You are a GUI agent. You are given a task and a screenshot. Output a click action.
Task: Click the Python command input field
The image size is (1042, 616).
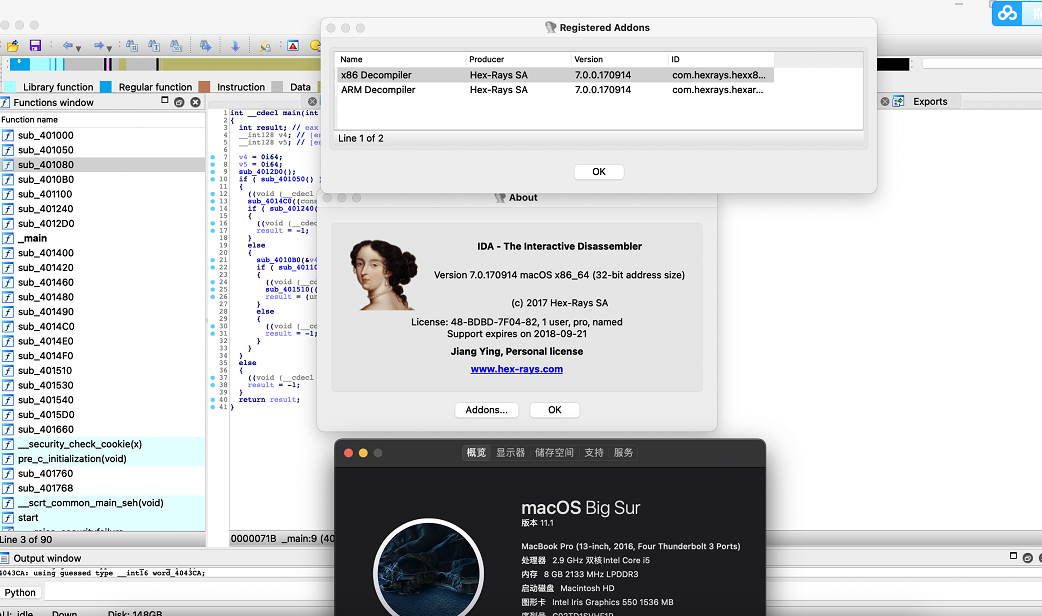click(542, 592)
